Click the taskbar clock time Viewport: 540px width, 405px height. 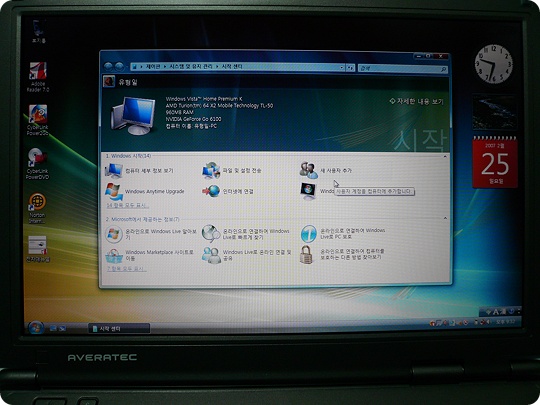[x=506, y=322]
